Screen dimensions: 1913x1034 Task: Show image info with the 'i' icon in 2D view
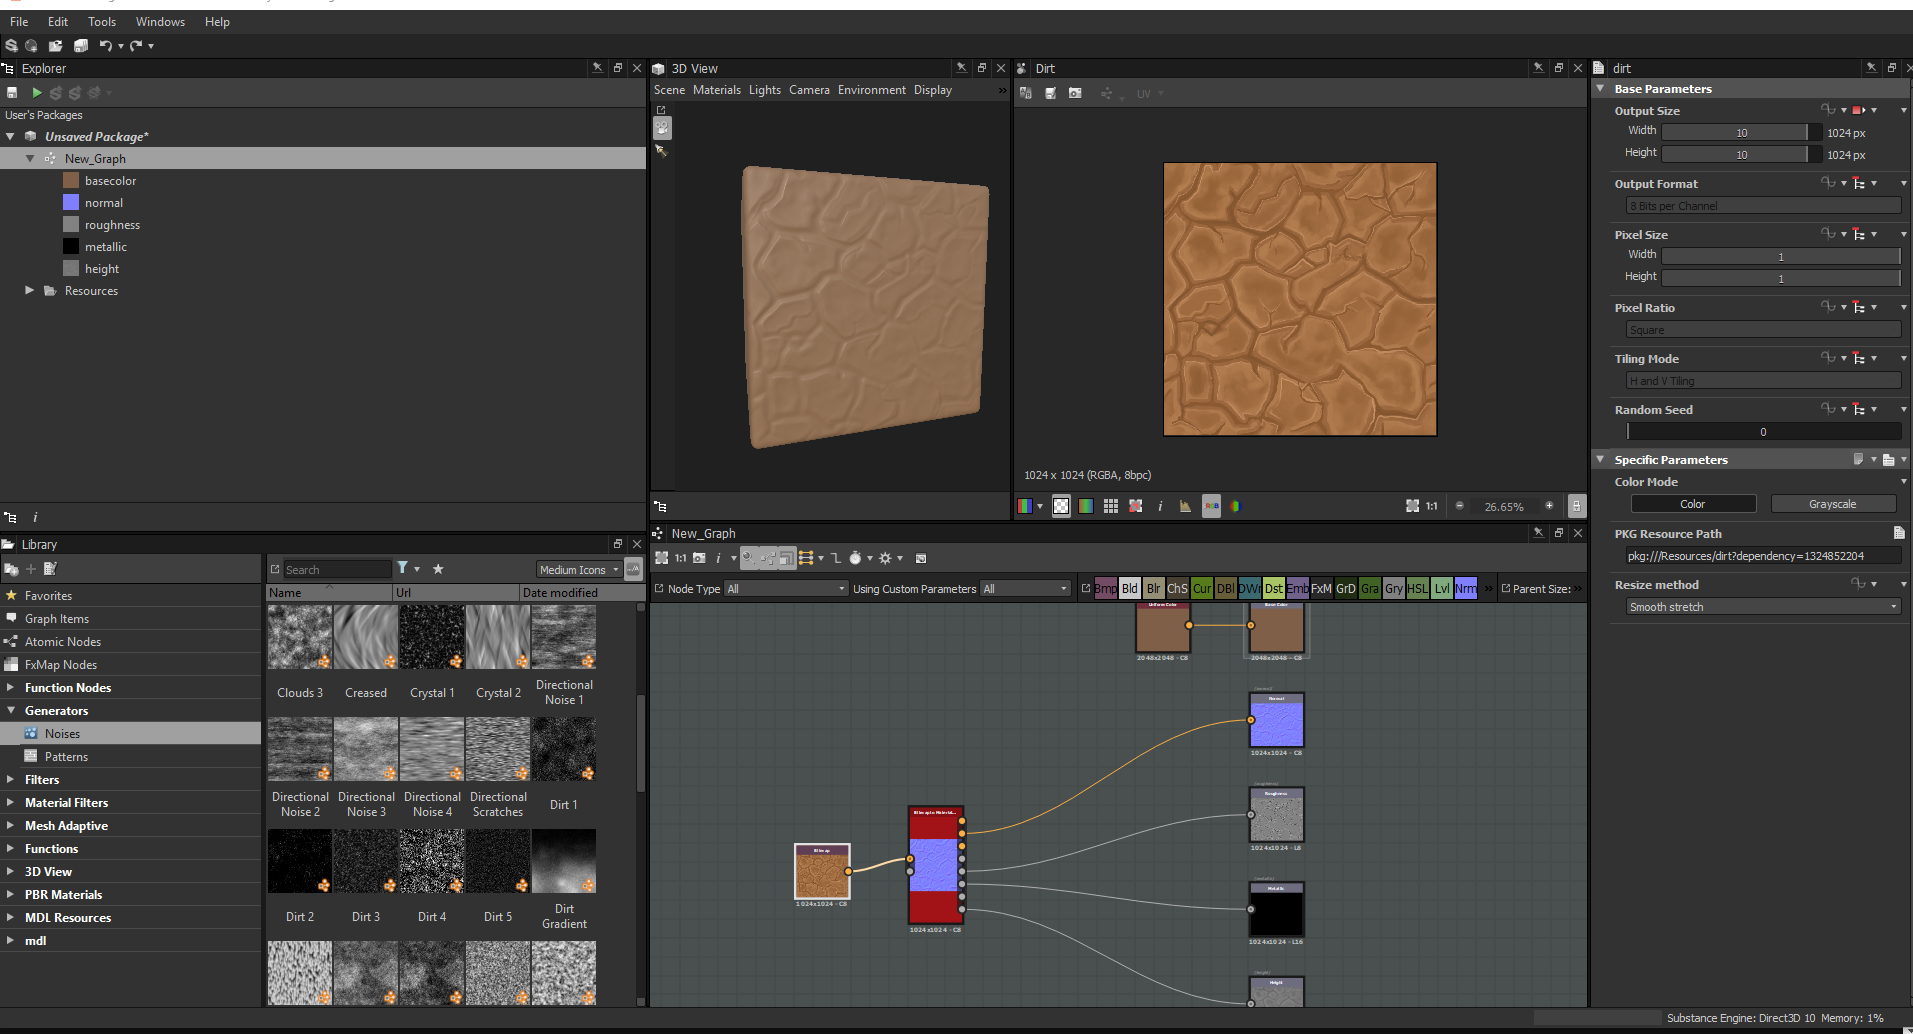click(x=1160, y=506)
